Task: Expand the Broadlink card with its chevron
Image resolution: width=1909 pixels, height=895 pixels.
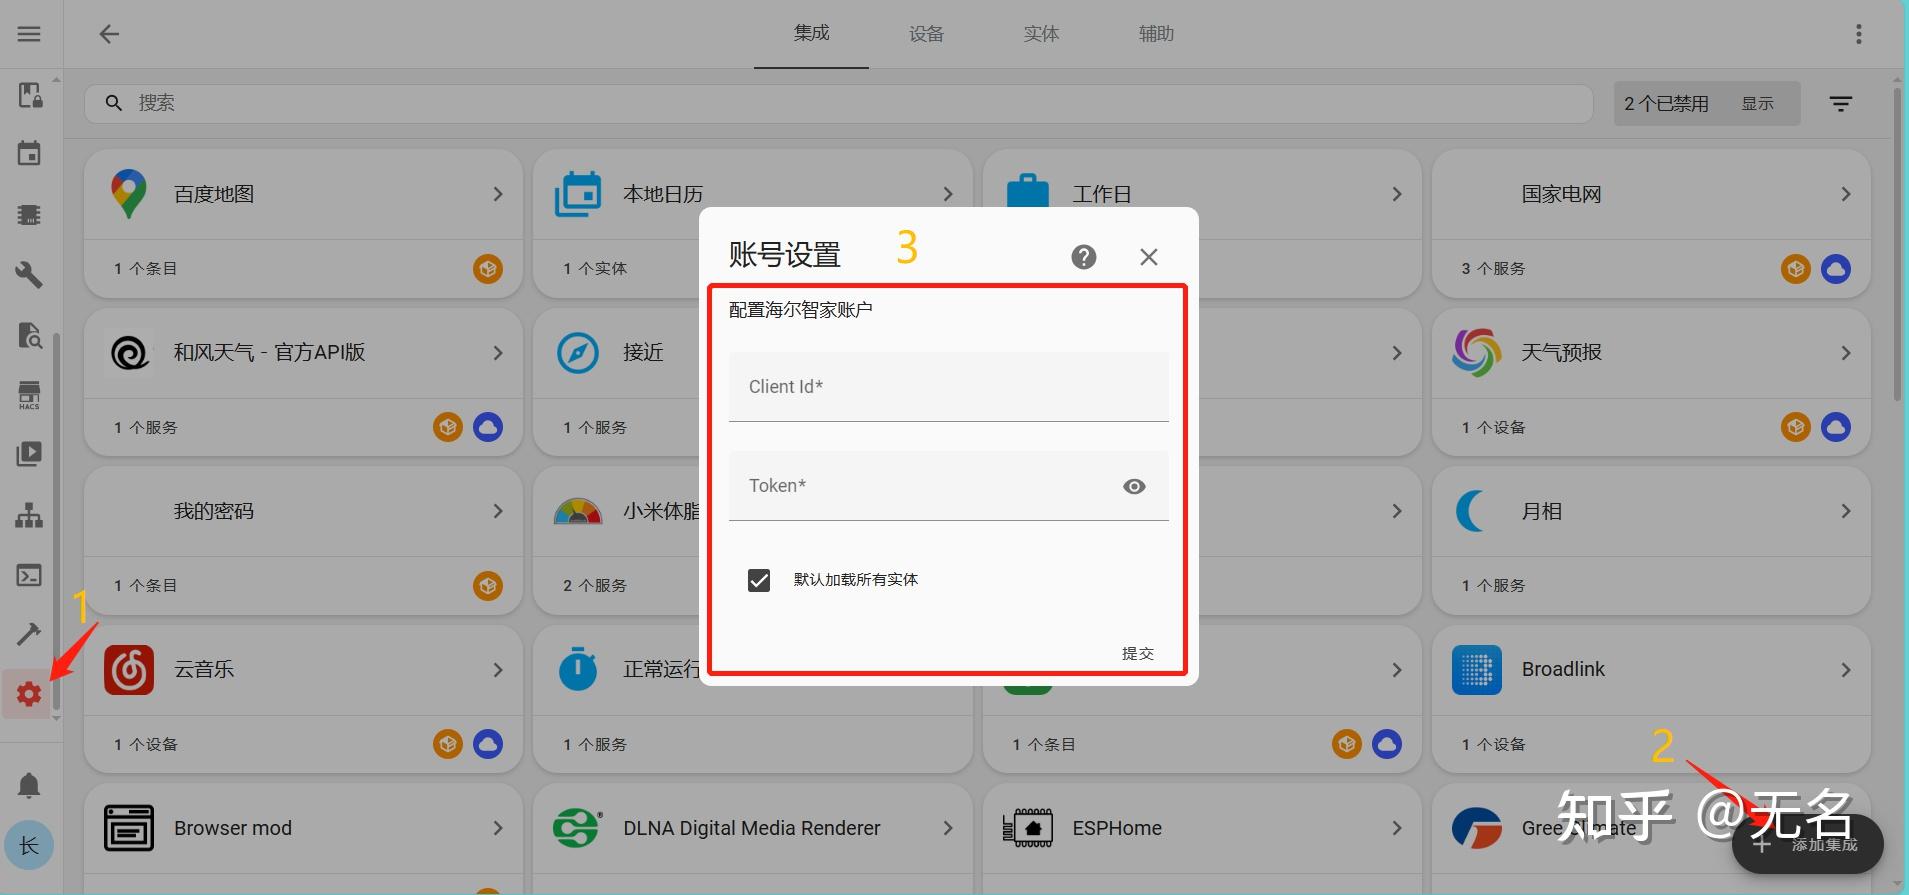Action: click(x=1846, y=670)
